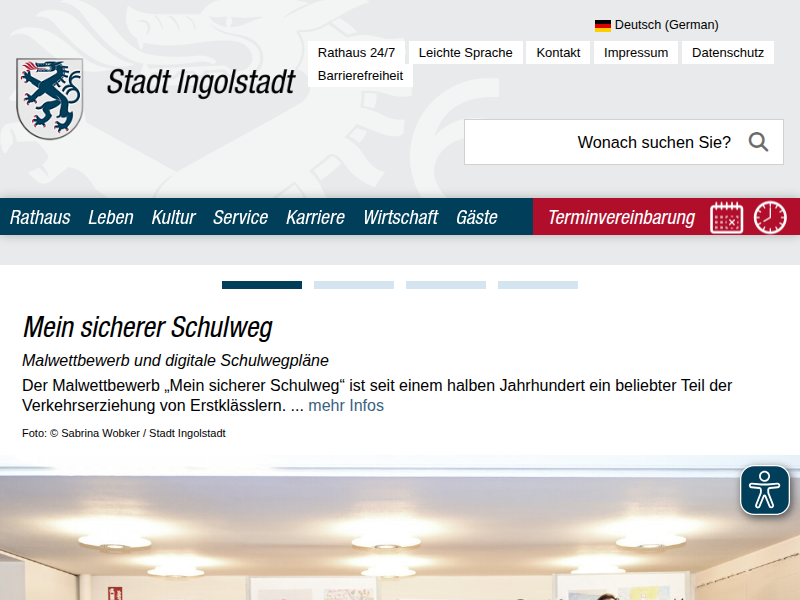Click the Ingolstadt coat of arms logo

coord(49,98)
